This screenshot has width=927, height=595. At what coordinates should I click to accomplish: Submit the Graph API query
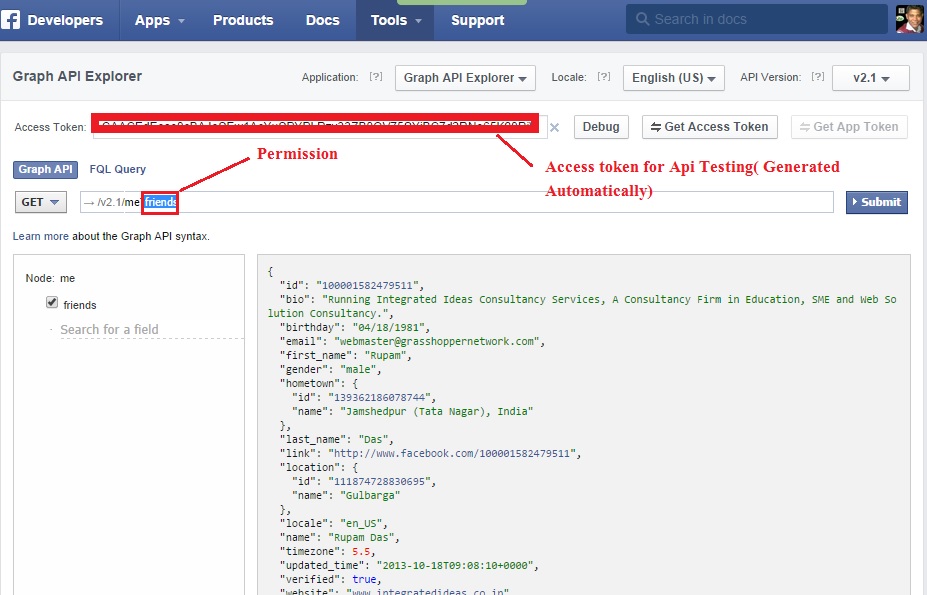[x=877, y=202]
